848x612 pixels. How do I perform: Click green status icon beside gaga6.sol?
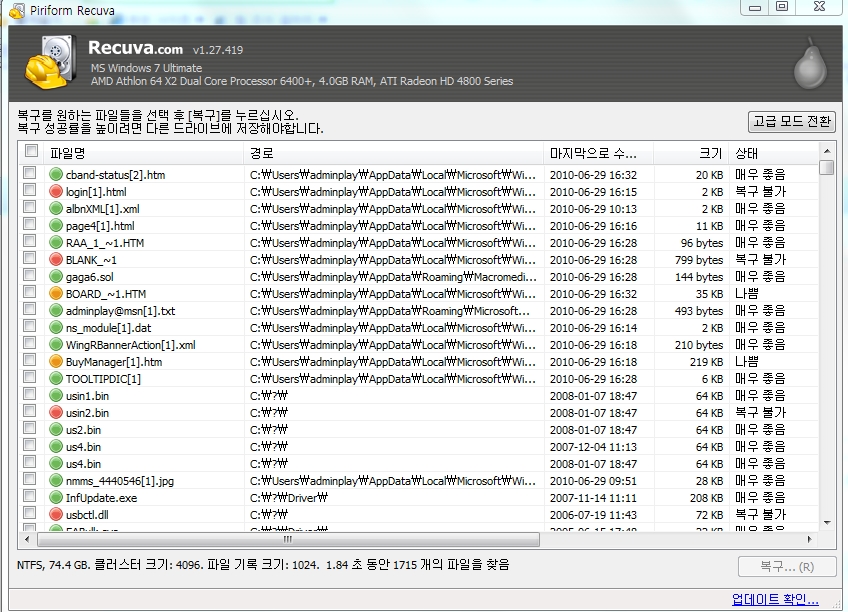tap(56, 277)
